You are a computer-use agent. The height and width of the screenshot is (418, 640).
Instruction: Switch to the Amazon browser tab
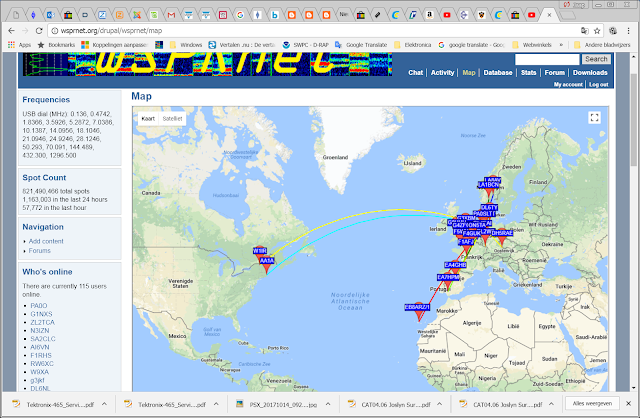pos(429,15)
